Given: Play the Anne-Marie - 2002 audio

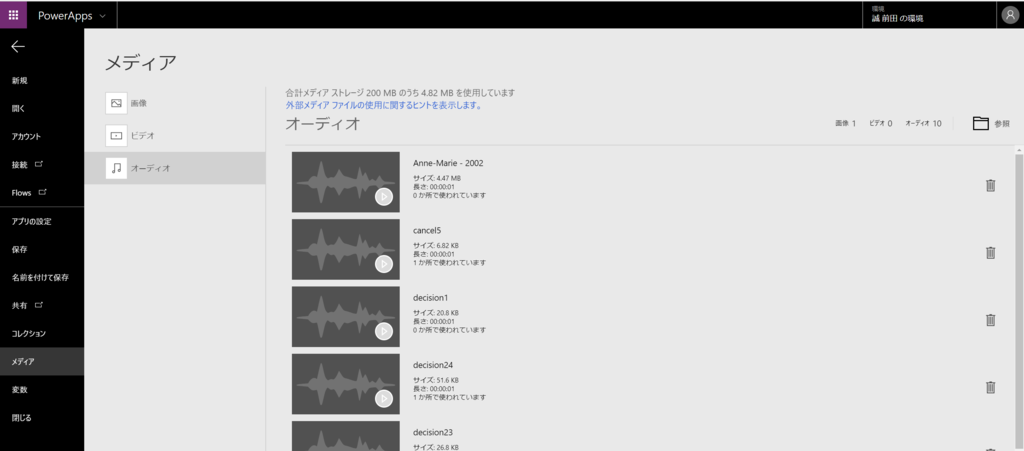Looking at the screenshot, I should pyautogui.click(x=384, y=196).
